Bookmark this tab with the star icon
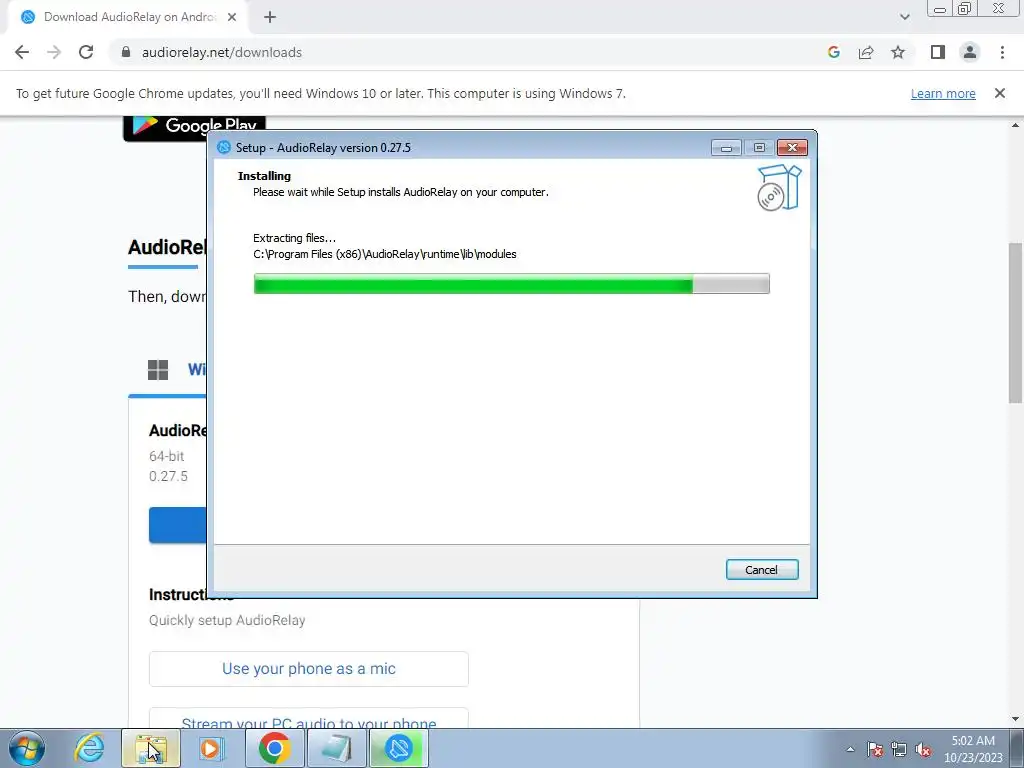 (898, 52)
